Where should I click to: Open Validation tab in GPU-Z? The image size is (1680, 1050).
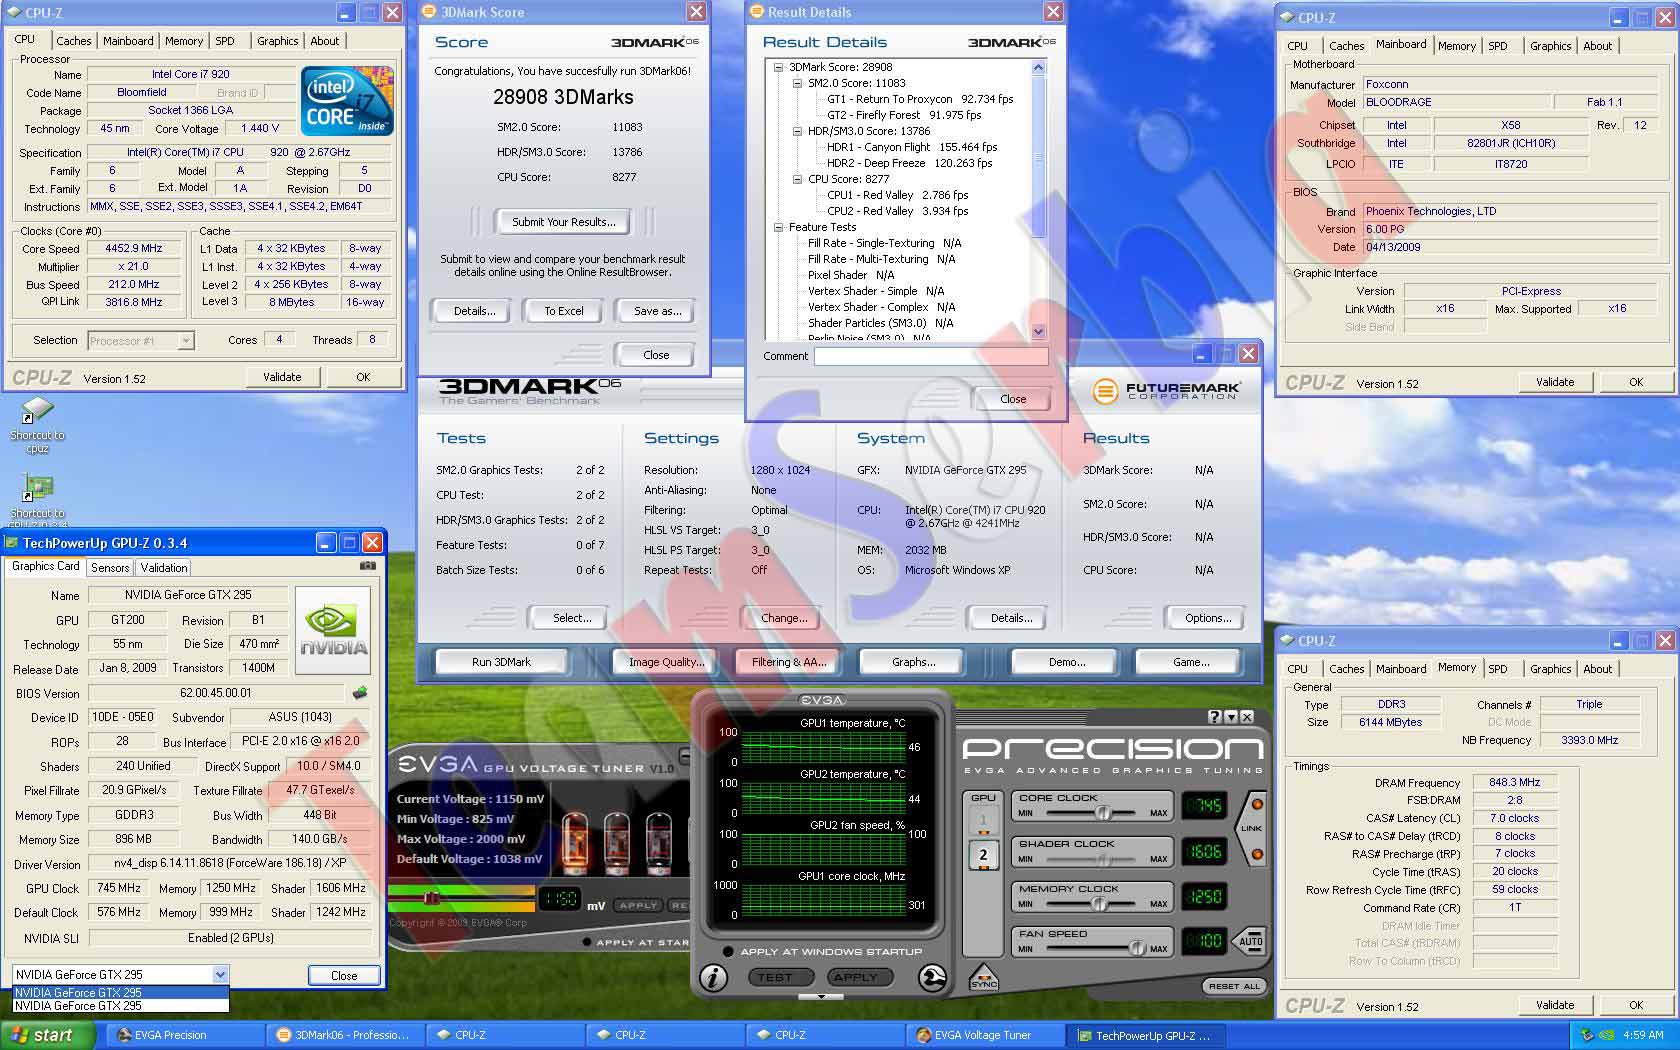pos(164,567)
